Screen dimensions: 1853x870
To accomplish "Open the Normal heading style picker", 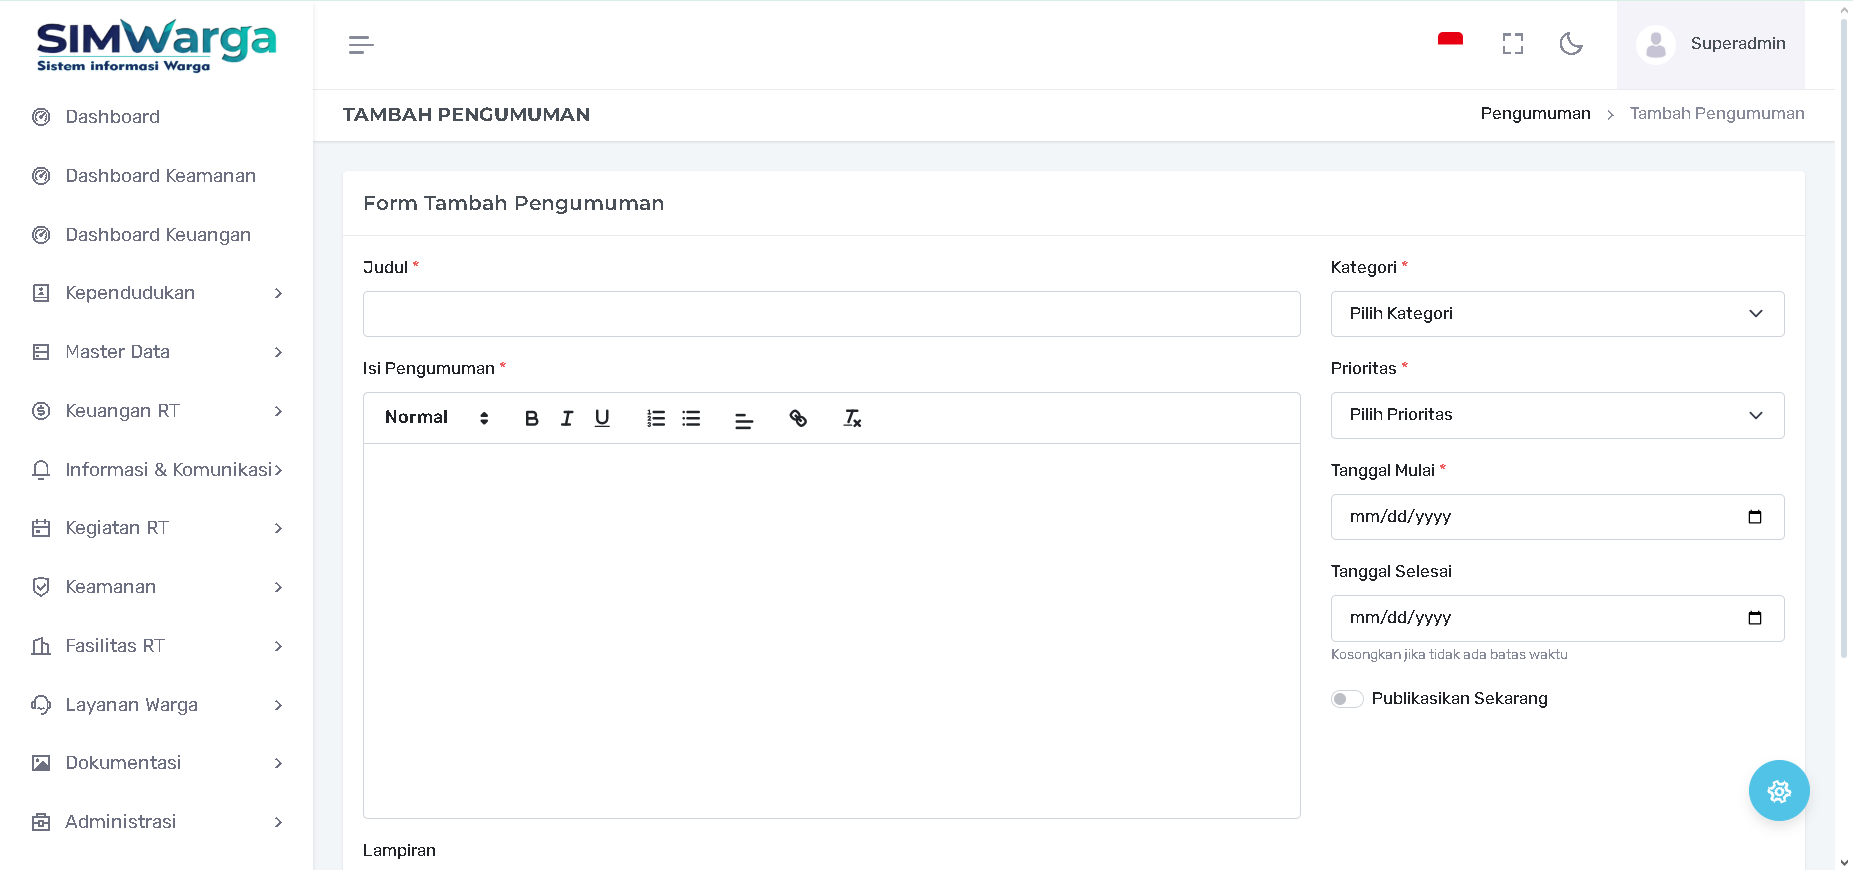I will (436, 418).
